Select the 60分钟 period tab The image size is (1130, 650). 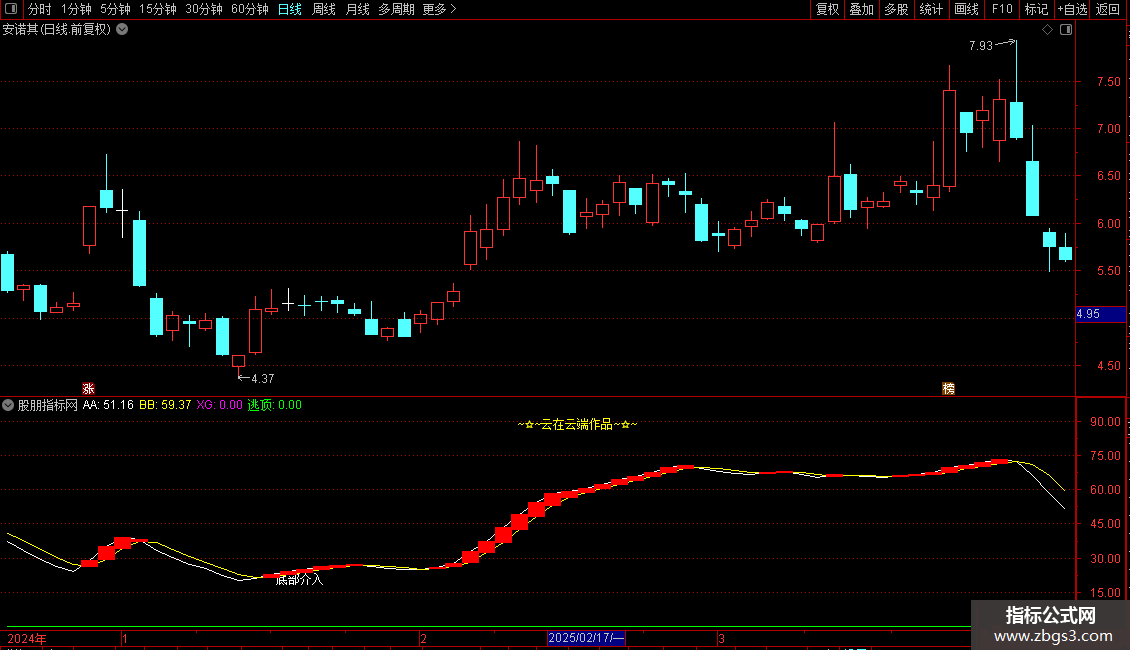tap(250, 9)
